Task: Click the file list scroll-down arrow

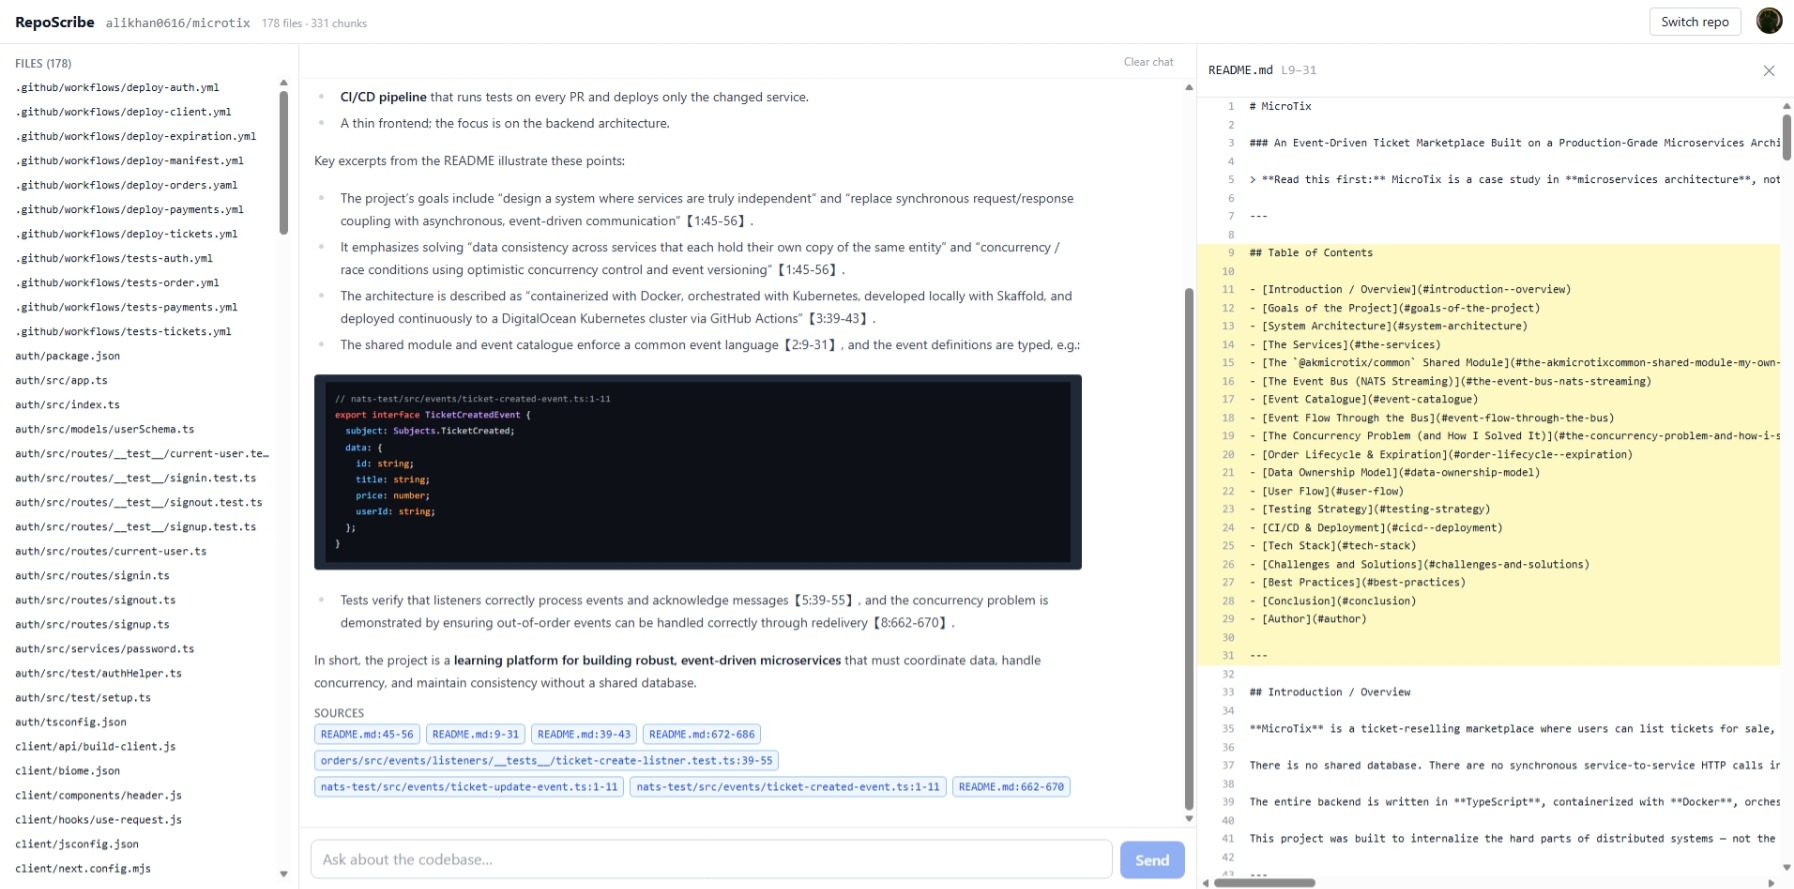Action: [284, 874]
